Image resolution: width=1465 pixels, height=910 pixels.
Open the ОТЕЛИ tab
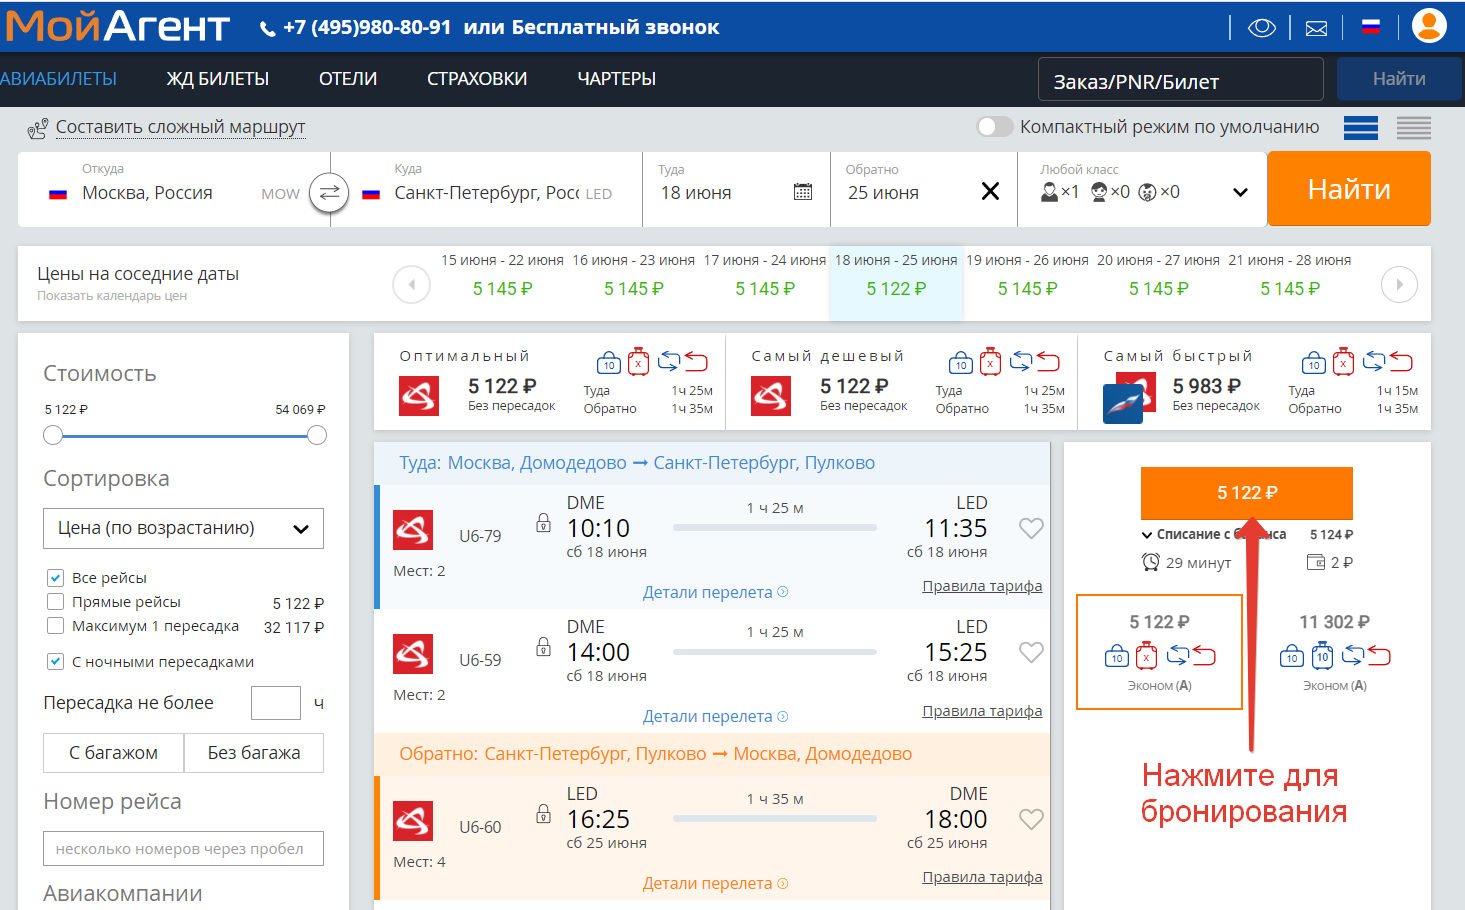(348, 79)
